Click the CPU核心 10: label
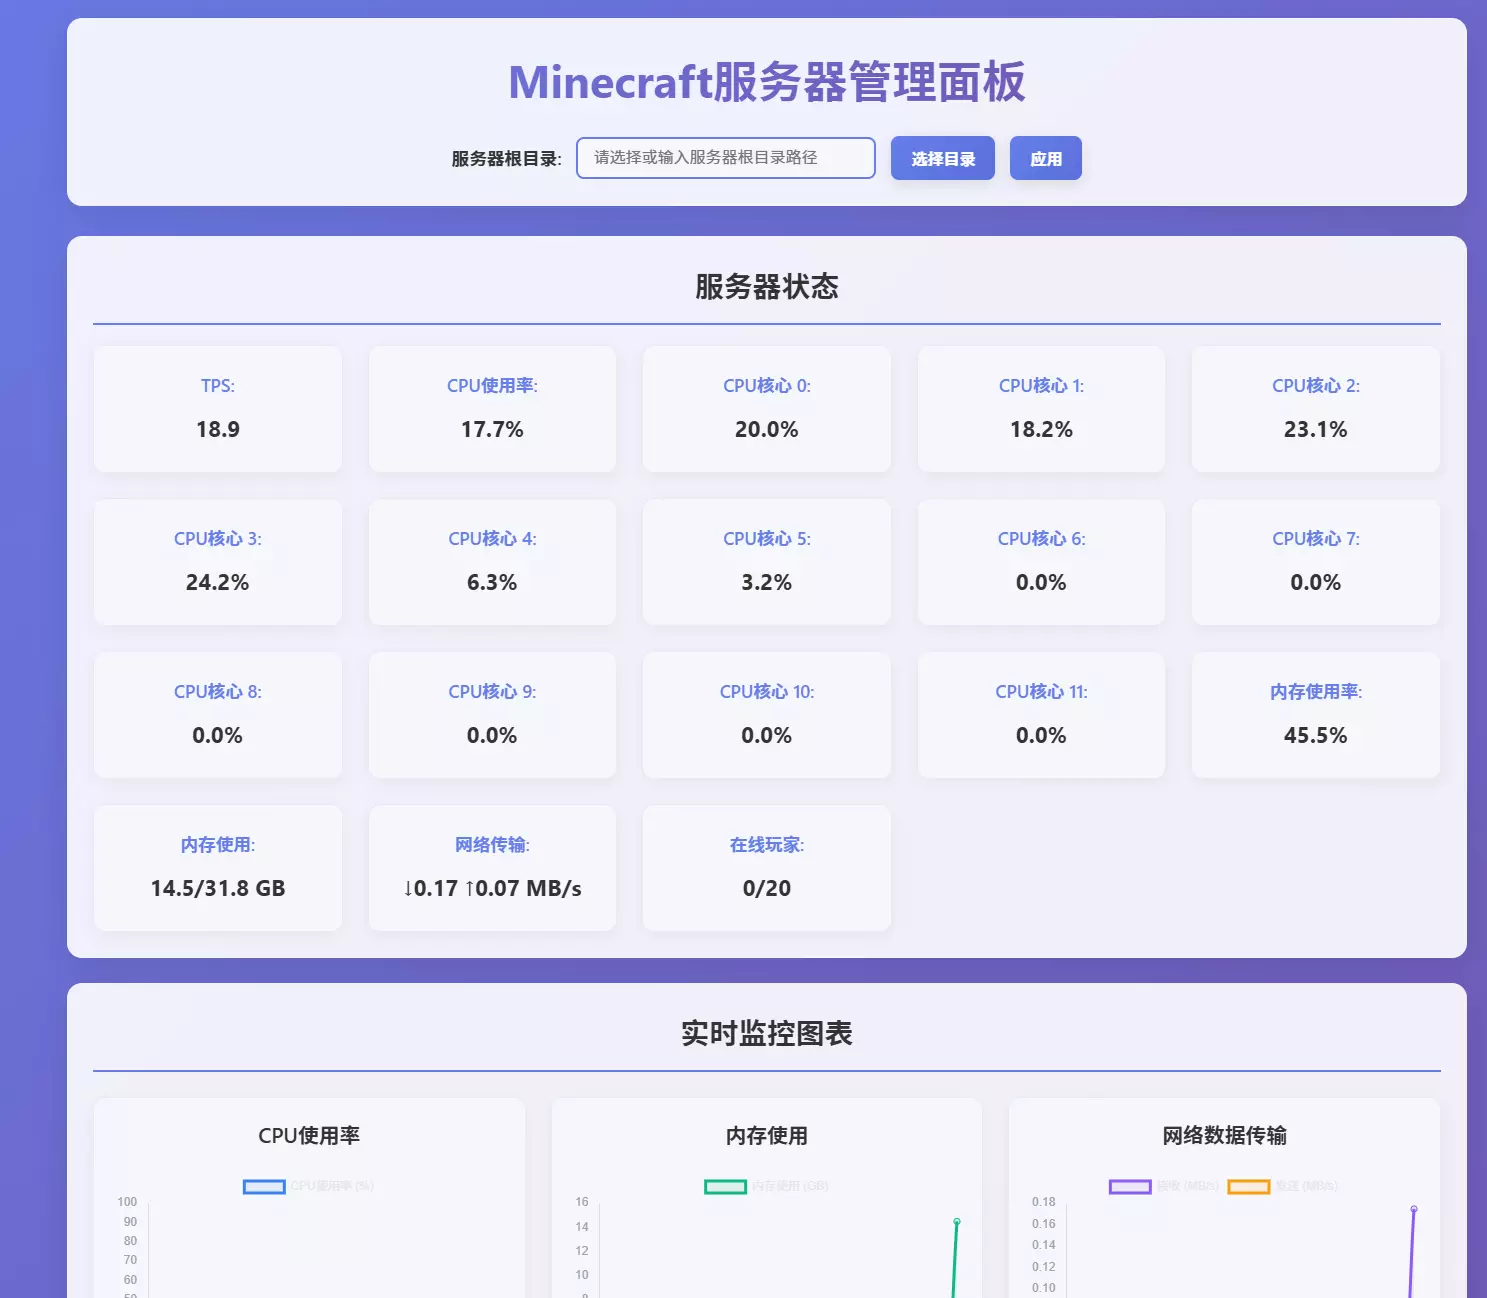1487x1298 pixels. coord(767,692)
